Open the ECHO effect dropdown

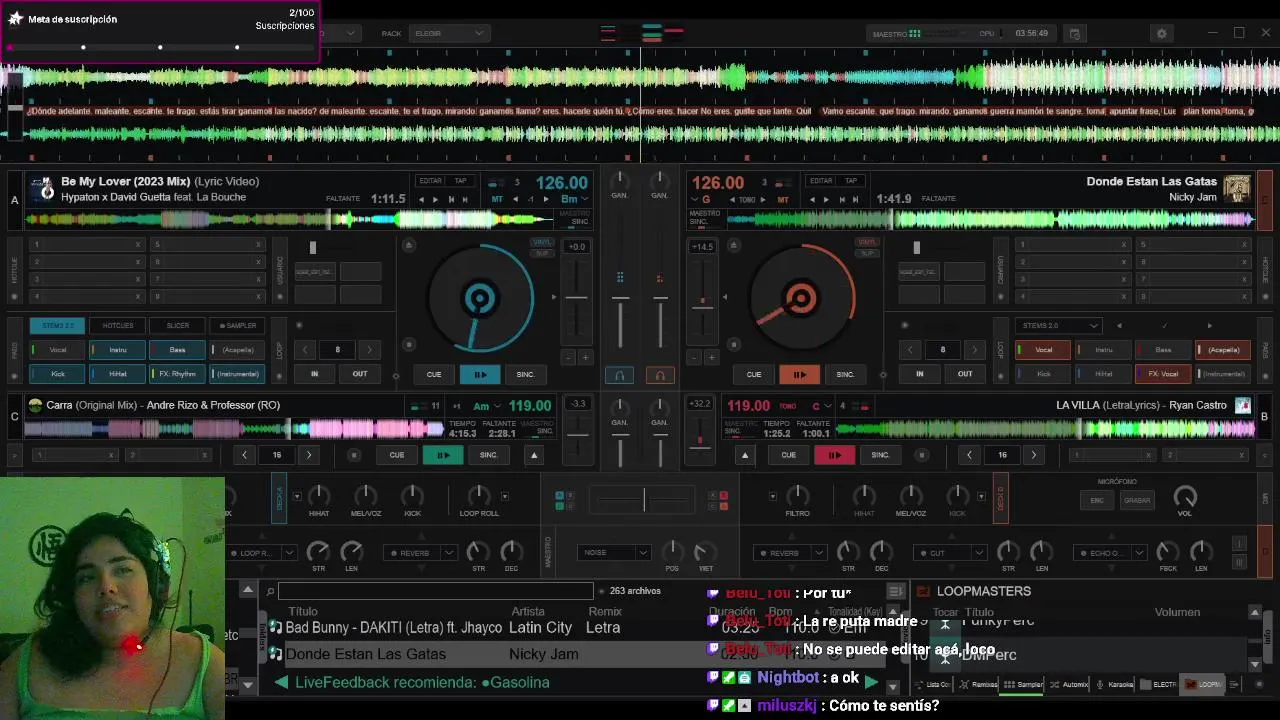pos(1112,553)
